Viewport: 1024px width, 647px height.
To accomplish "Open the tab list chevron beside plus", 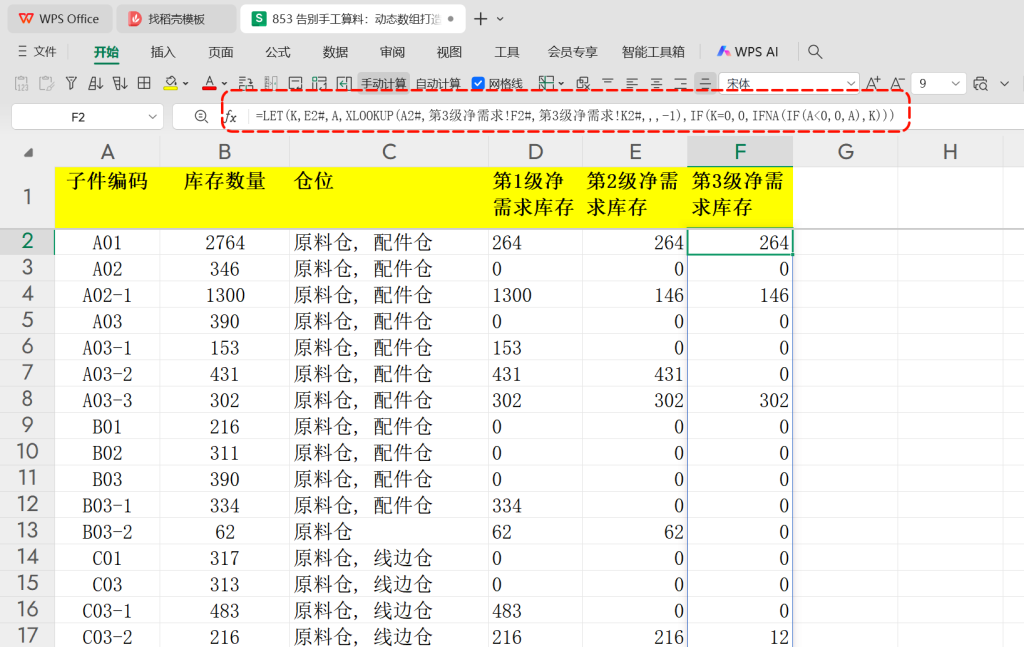I will pos(500,19).
